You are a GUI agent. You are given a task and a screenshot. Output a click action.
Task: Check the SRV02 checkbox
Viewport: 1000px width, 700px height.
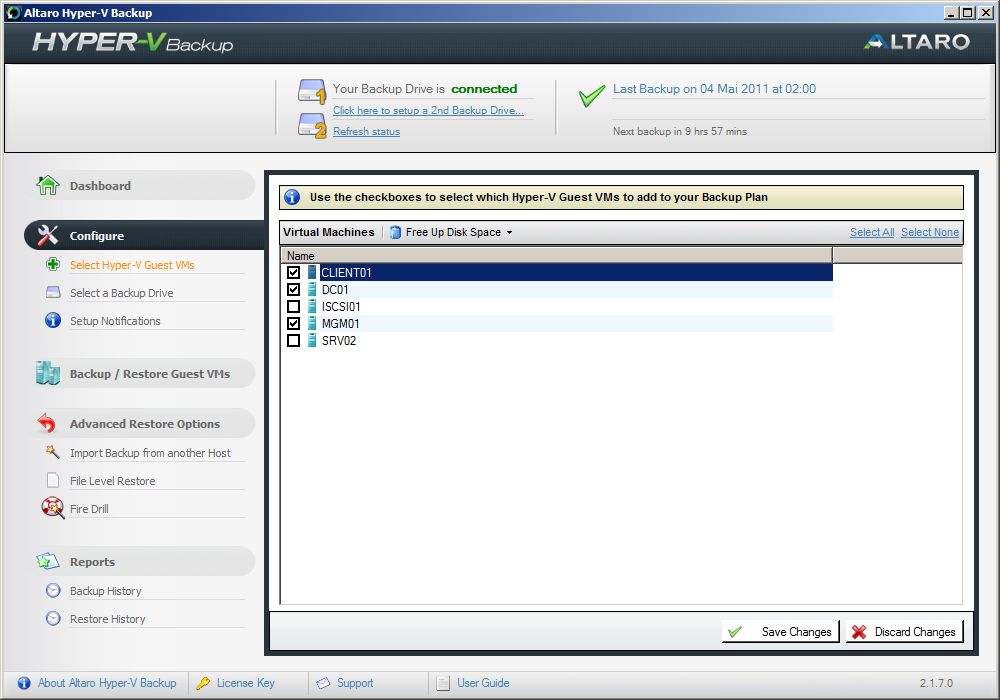293,340
